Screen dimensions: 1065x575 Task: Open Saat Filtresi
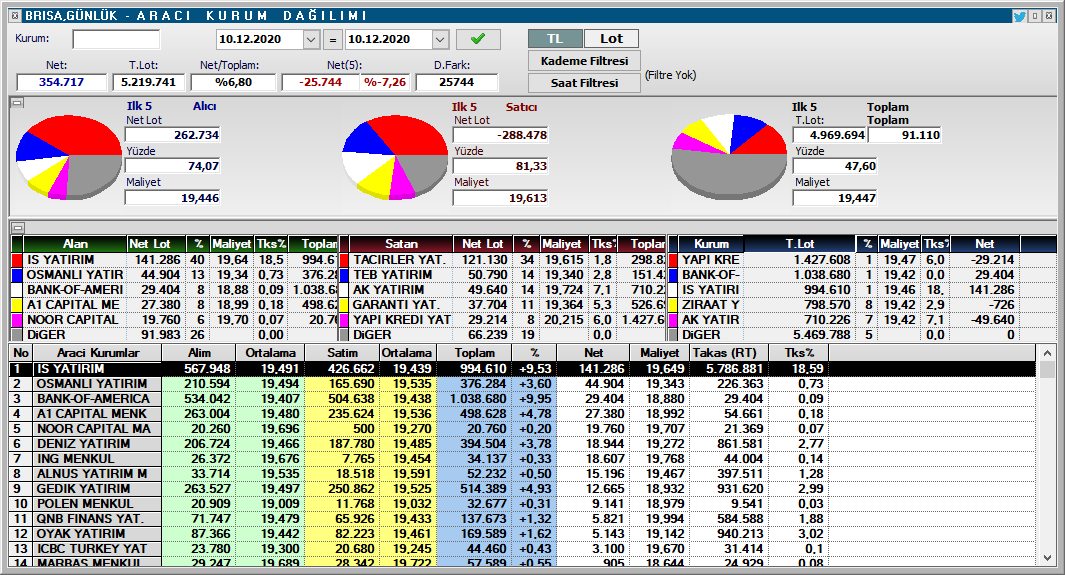[584, 83]
